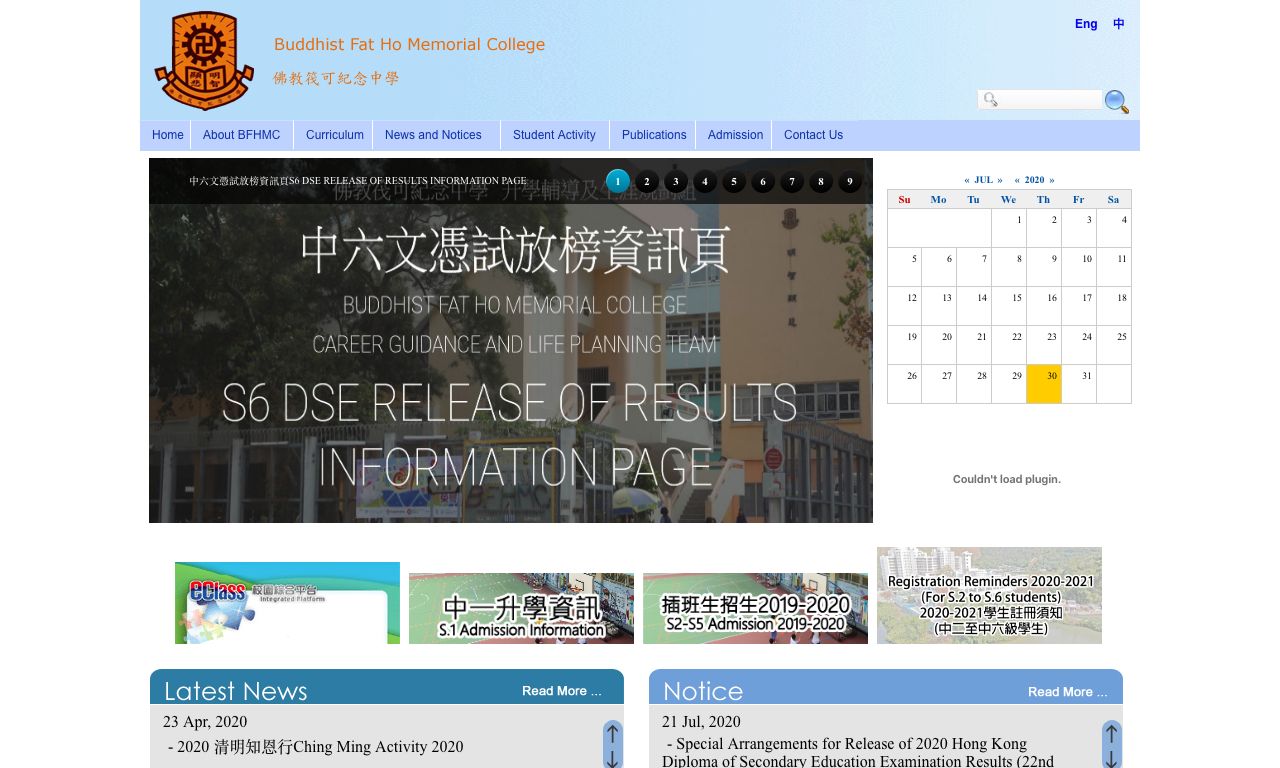Select highlighted day 30 in calendar

click(x=1043, y=384)
